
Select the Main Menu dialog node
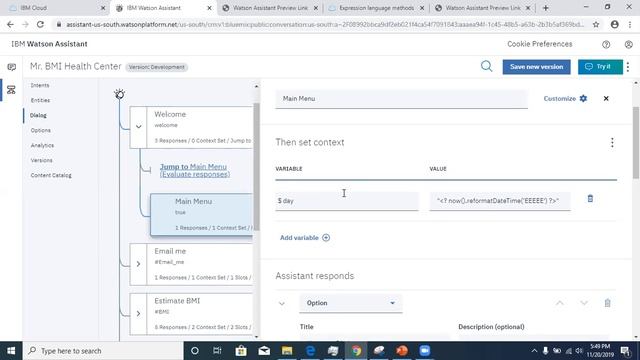click(x=202, y=214)
